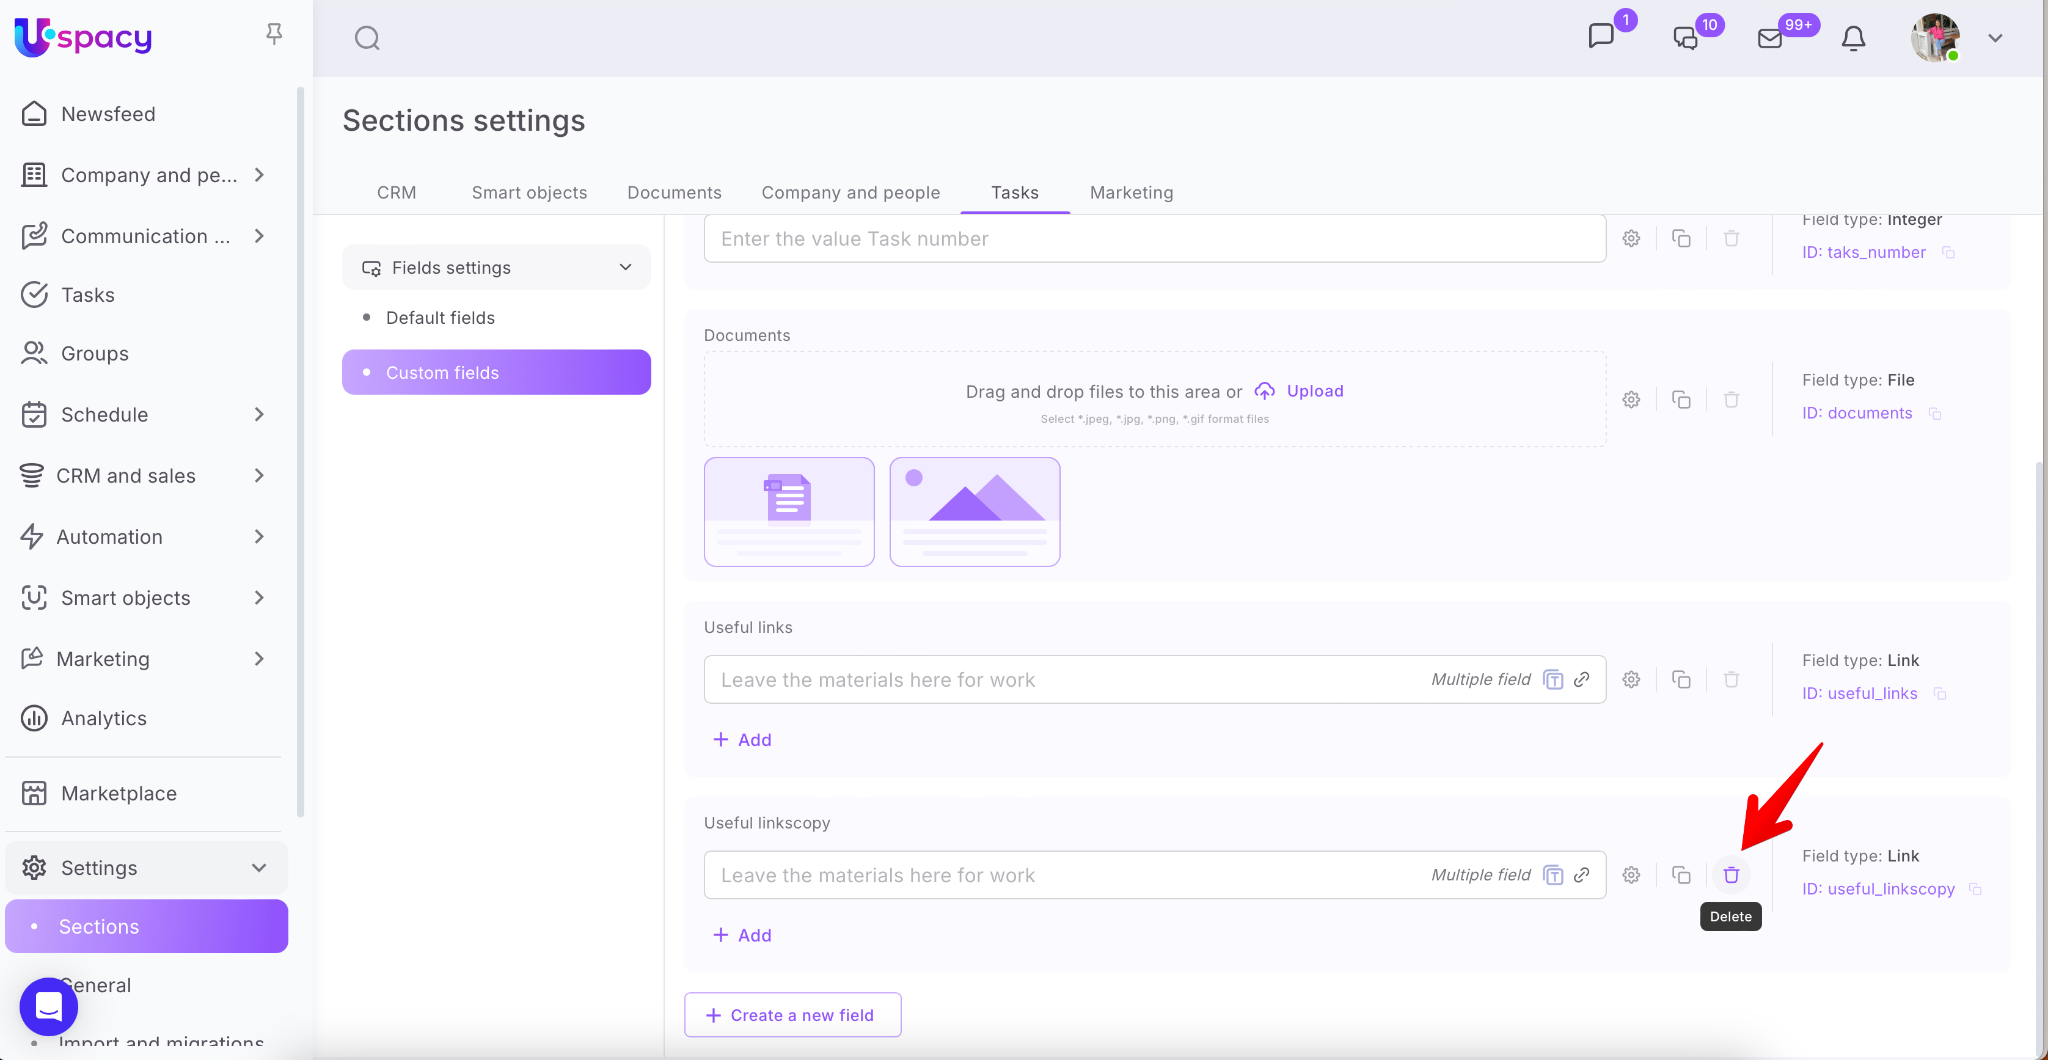Open mail inbox icon with 99+ badge
This screenshot has width=2048, height=1060.
click(x=1770, y=38)
